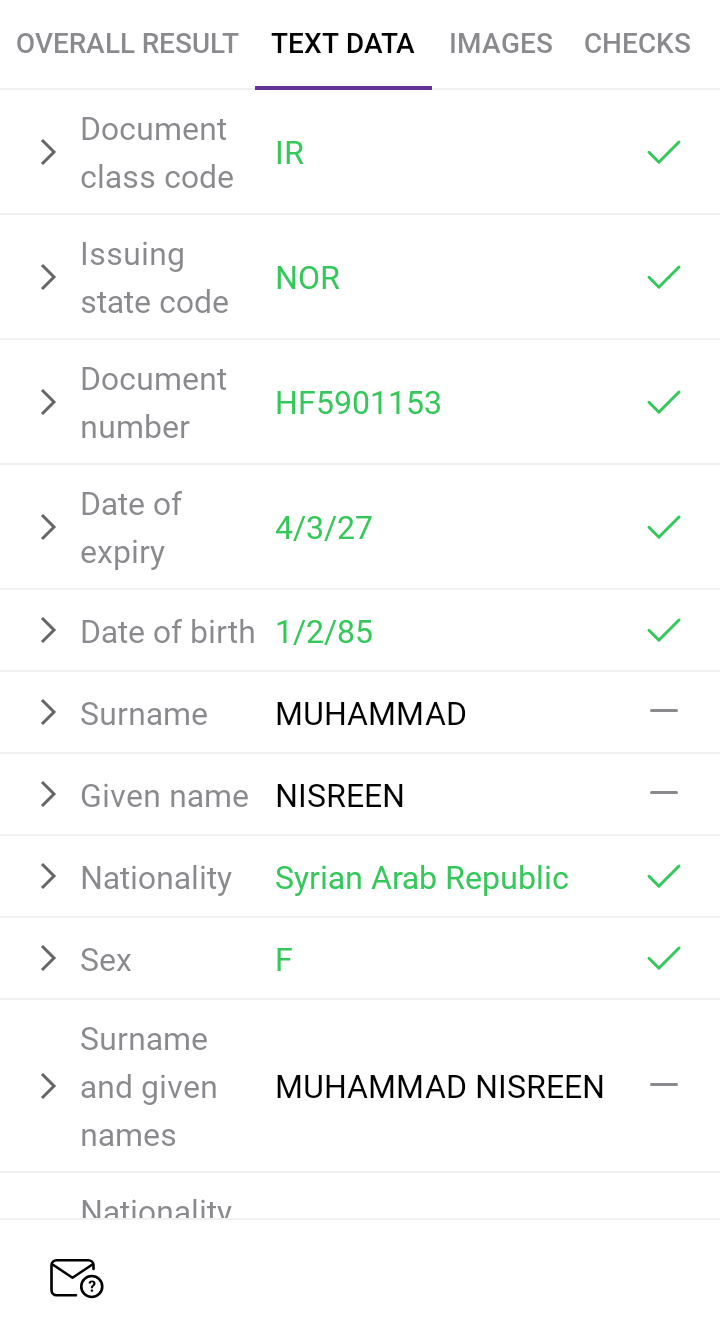This screenshot has height=1324, width=720.
Task: Click green checkmark next to NOR
Action: pos(664,277)
